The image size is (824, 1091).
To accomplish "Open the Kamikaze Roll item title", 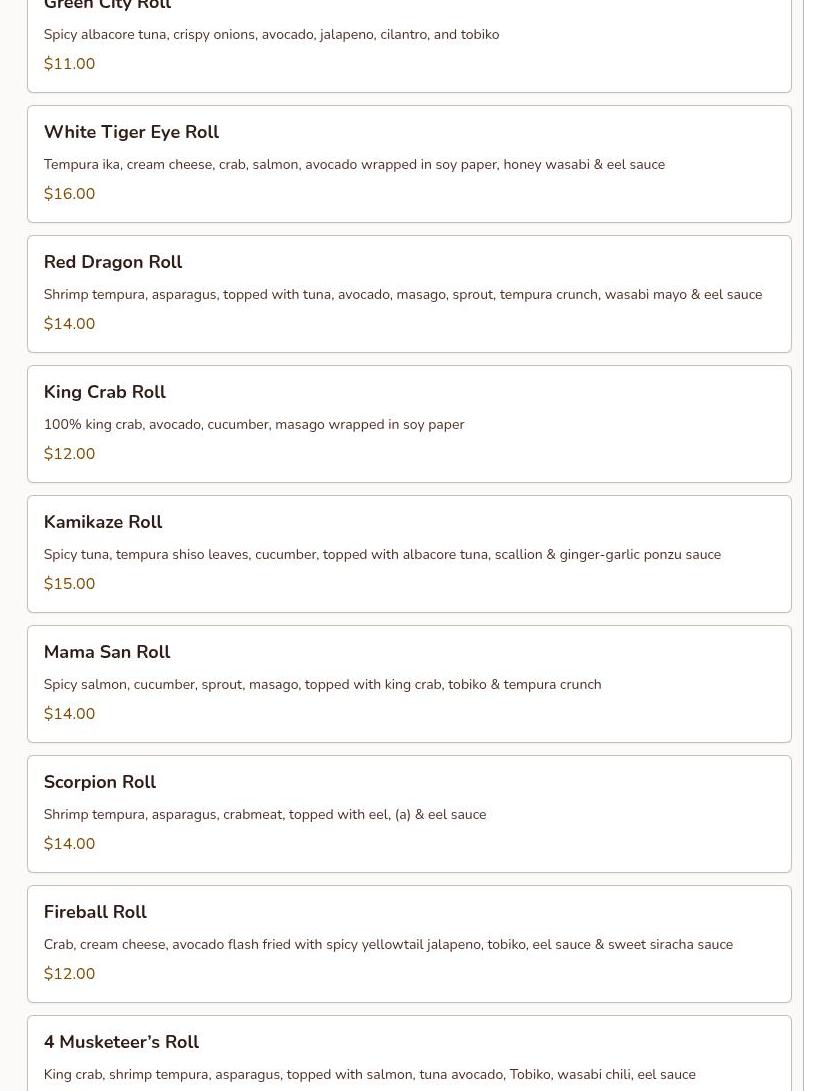I will pyautogui.click(x=103, y=522).
